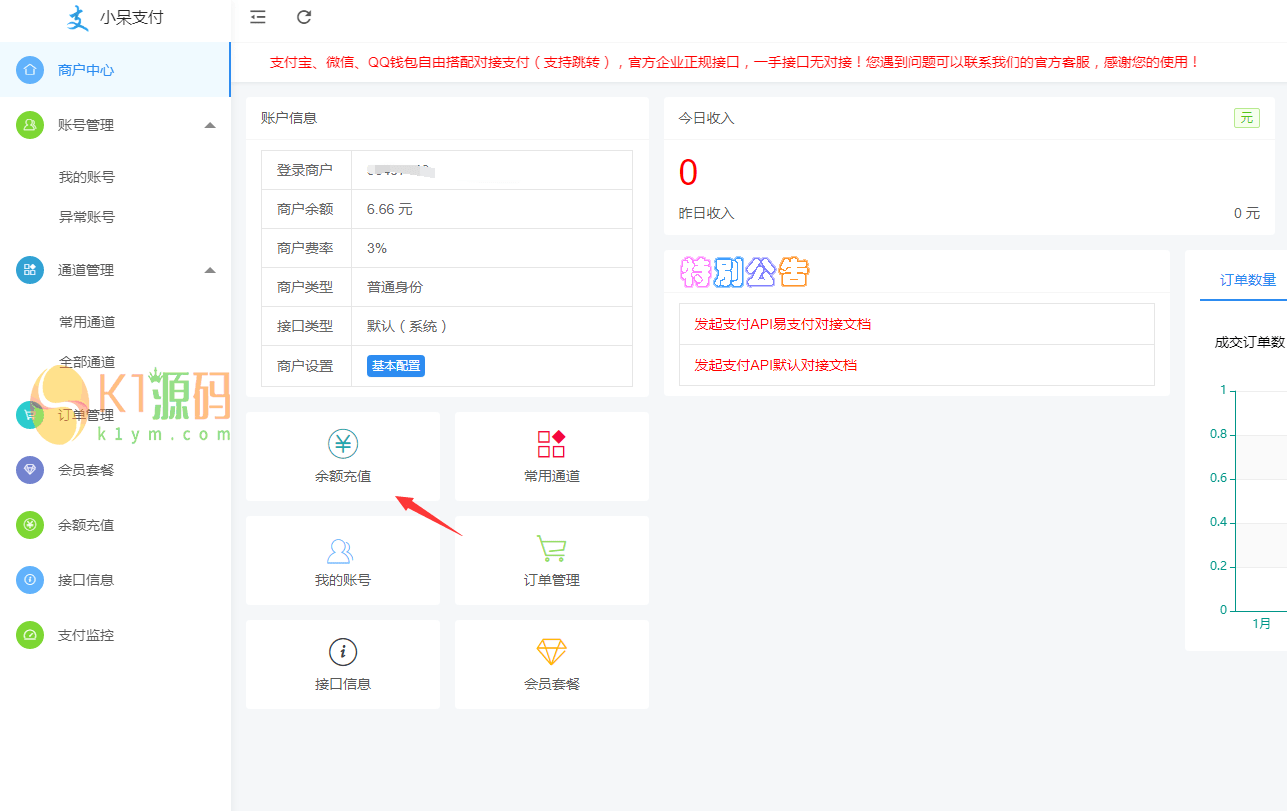The image size is (1287, 811).
Task: Open 订单管理 shopping cart icon tile
Action: pos(552,548)
